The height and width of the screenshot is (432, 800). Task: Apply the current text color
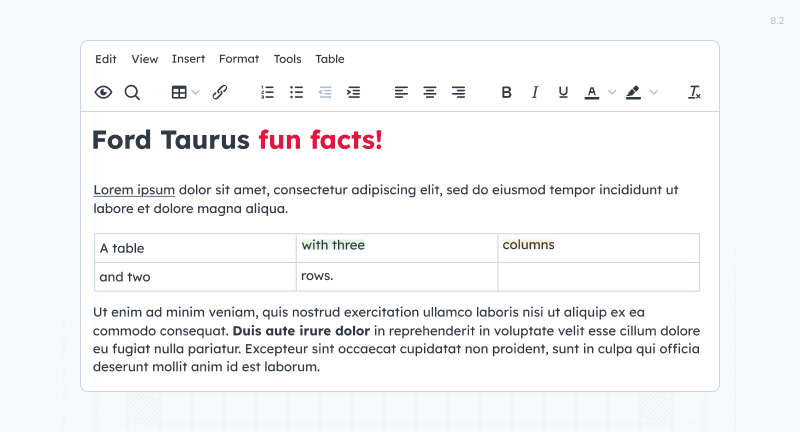point(592,92)
